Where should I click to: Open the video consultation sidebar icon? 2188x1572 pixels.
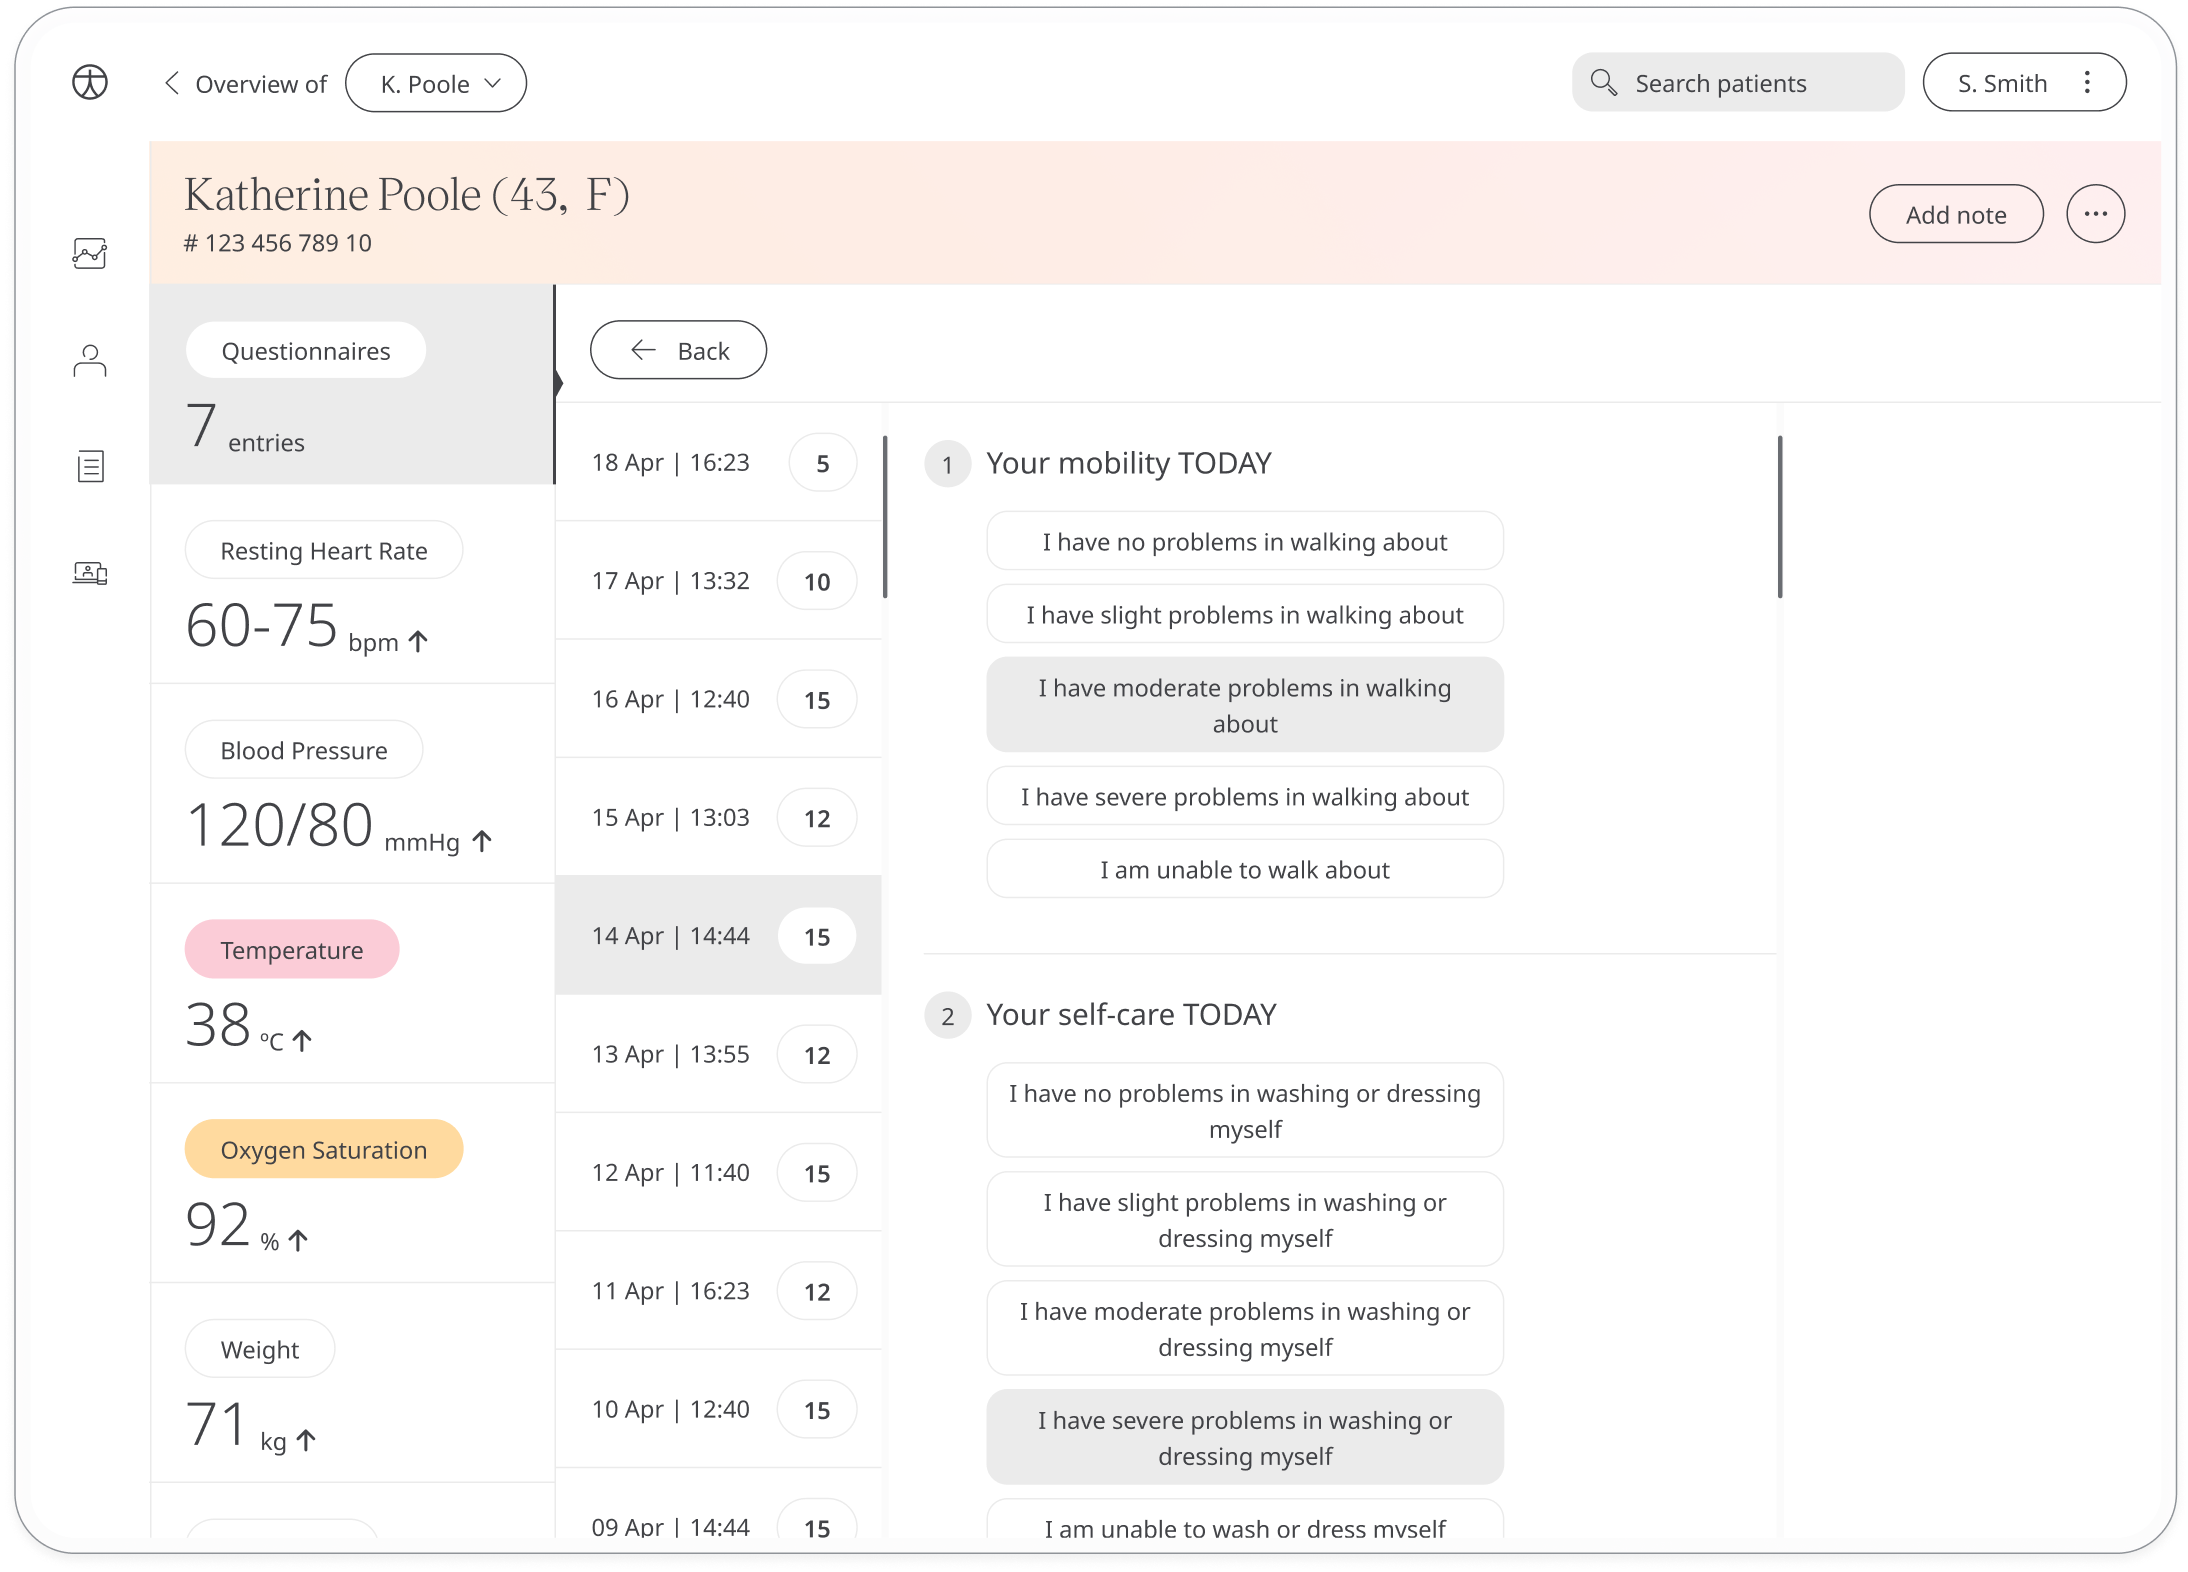tap(90, 573)
